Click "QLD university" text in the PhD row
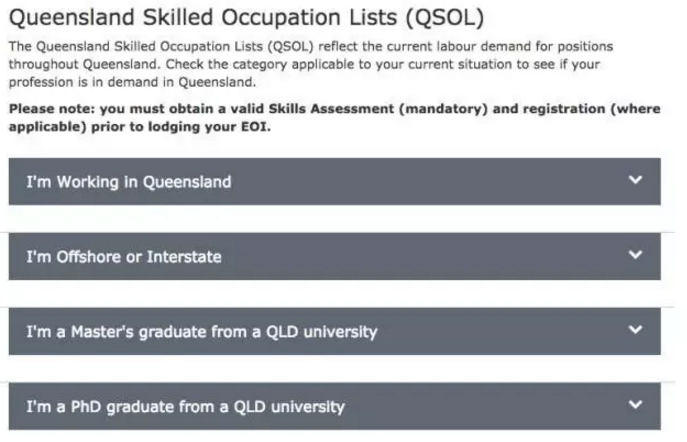This screenshot has height=442, width=687. click(x=289, y=407)
